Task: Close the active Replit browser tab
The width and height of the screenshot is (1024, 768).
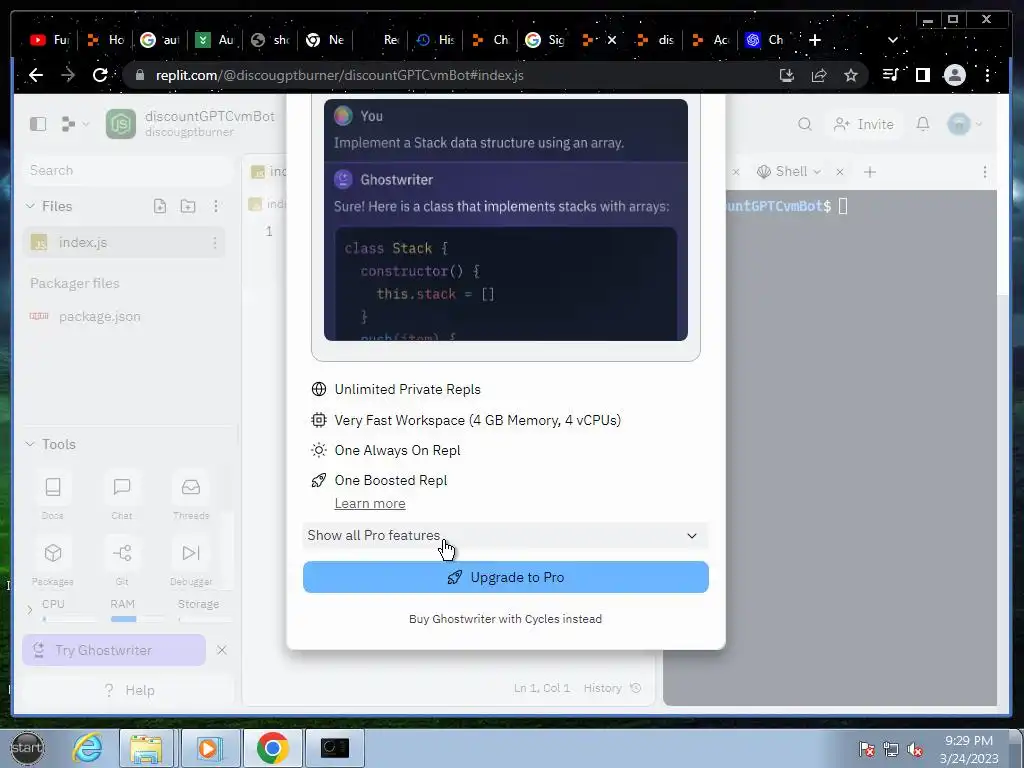Action: tap(612, 40)
